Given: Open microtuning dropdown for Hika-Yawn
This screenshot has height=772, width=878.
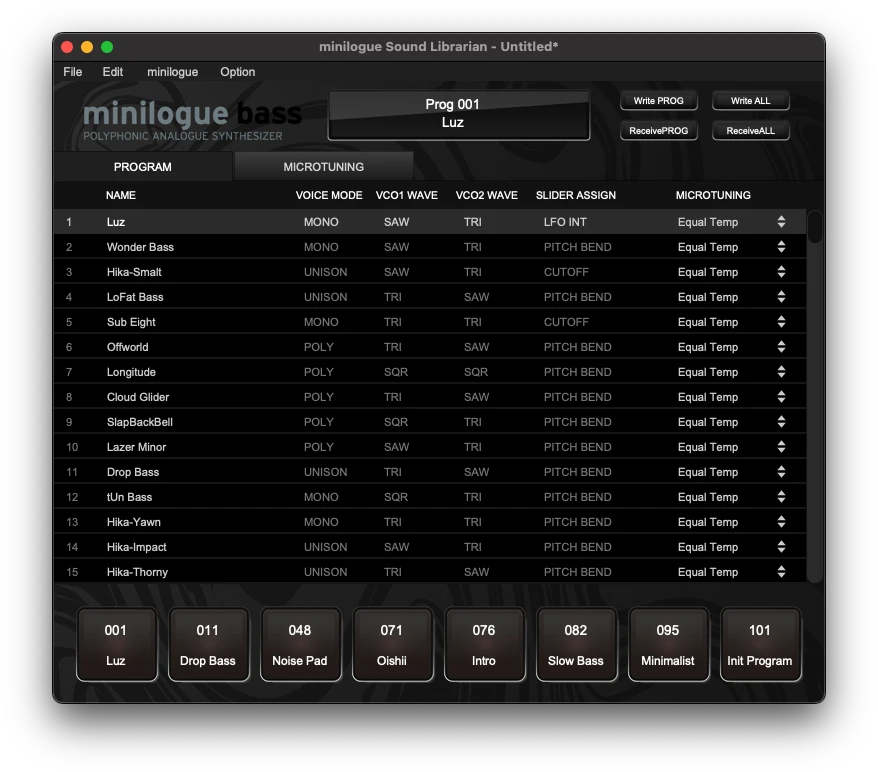Looking at the screenshot, I should click(x=781, y=522).
